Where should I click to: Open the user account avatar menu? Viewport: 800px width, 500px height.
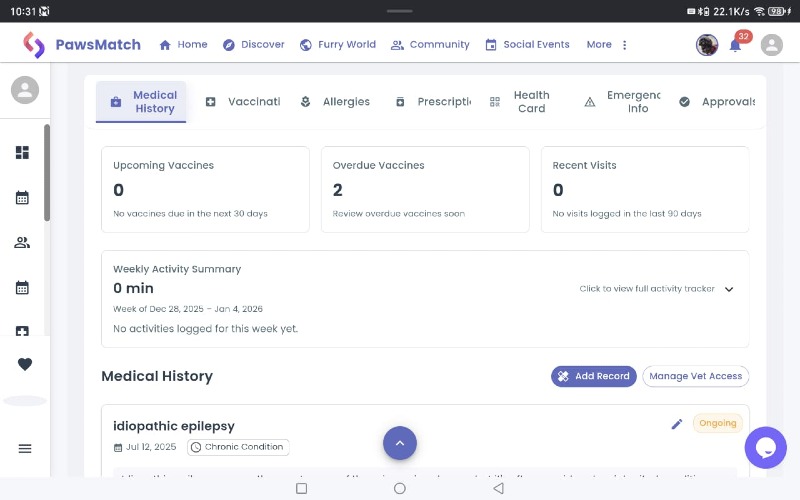tap(771, 45)
